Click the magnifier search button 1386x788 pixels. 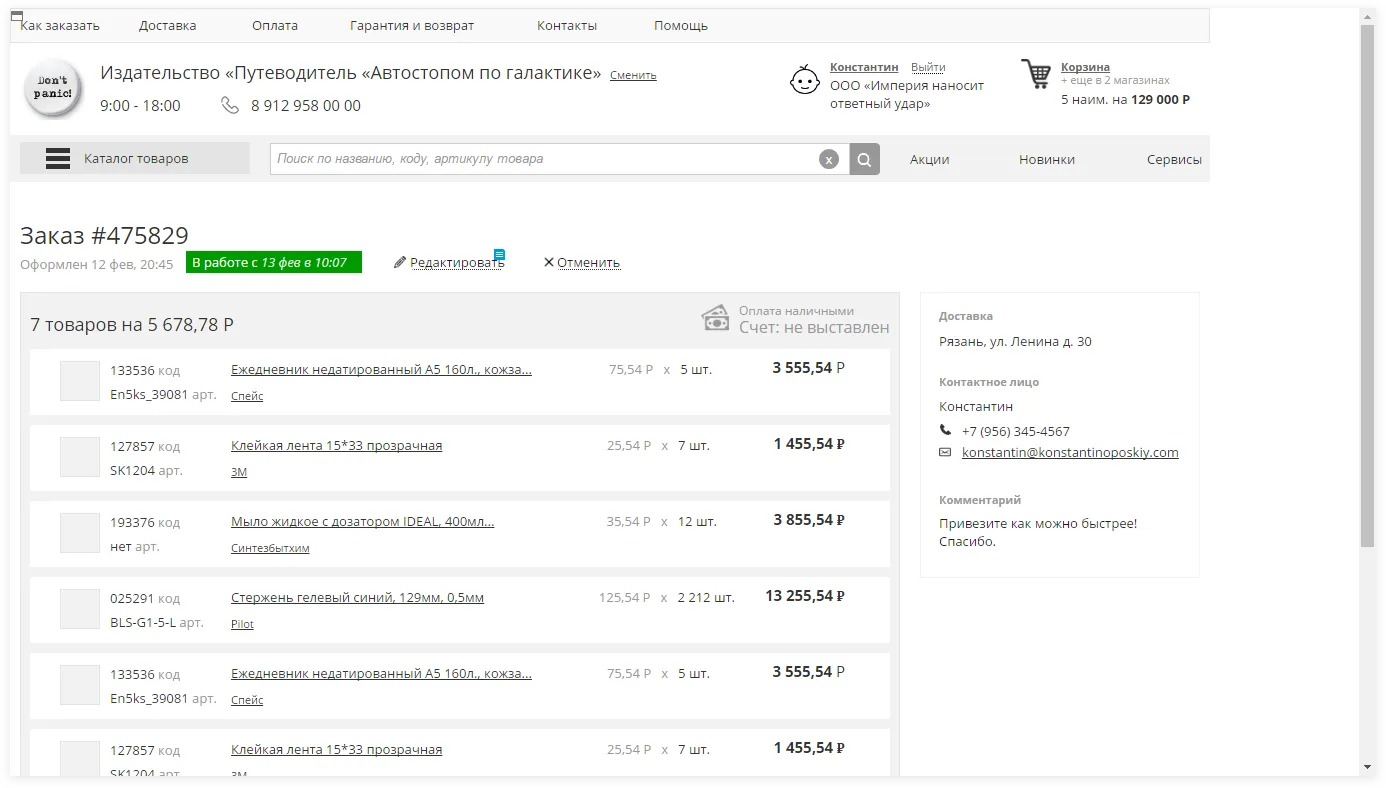pyautogui.click(x=865, y=159)
